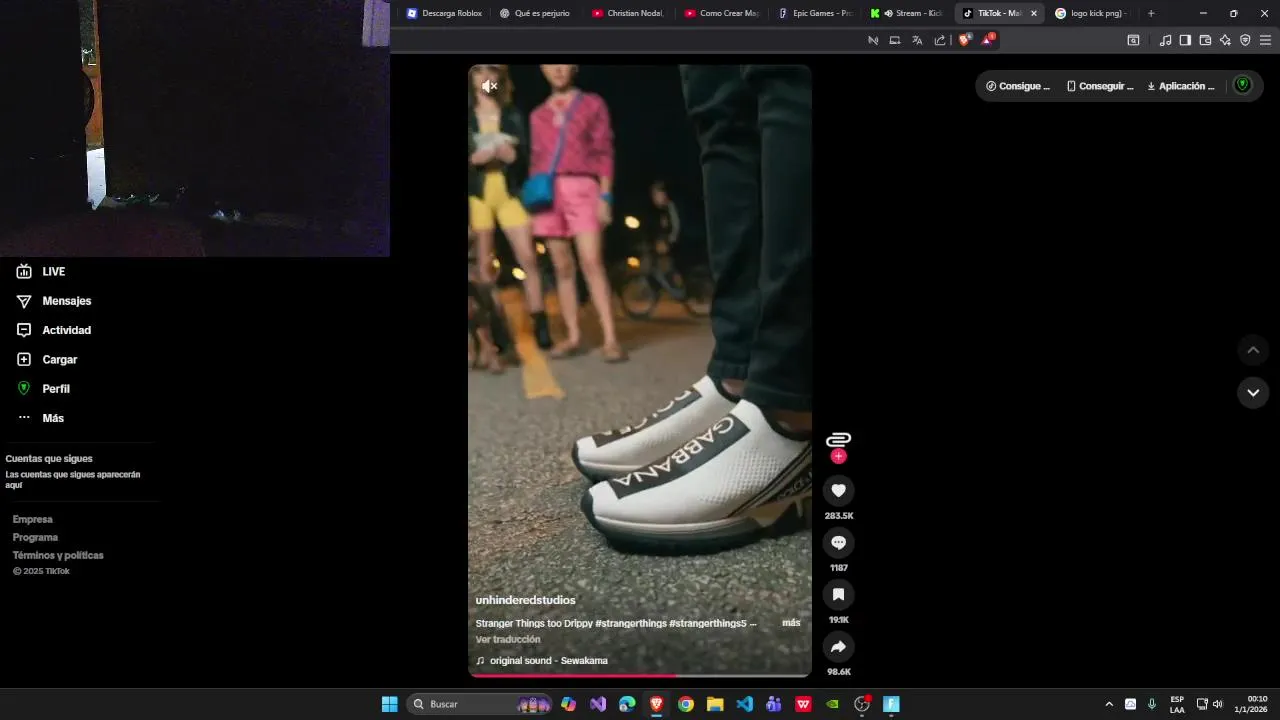This screenshot has height=720, width=1280.
Task: Like the video with heart icon
Action: pos(838,490)
